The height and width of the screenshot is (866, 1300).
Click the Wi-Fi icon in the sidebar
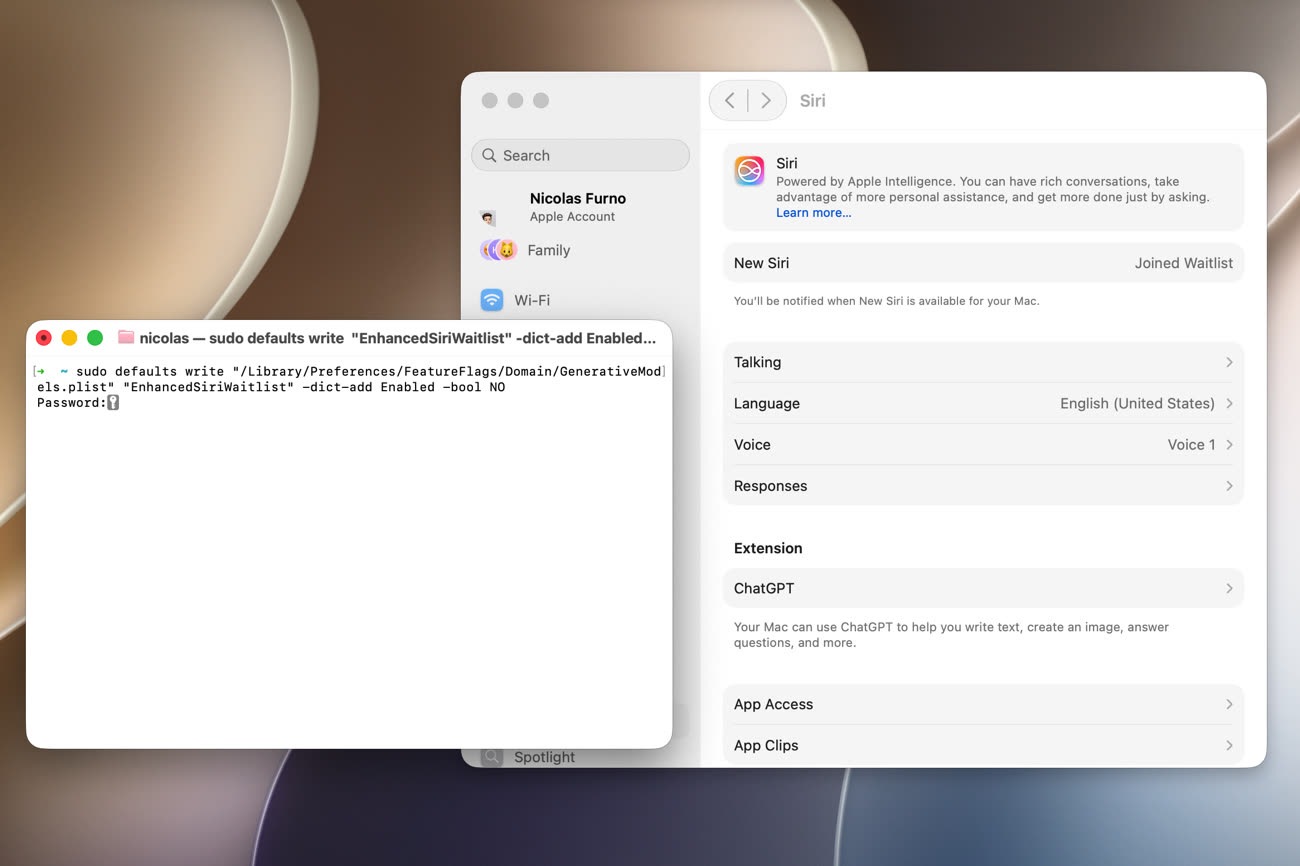coord(492,300)
